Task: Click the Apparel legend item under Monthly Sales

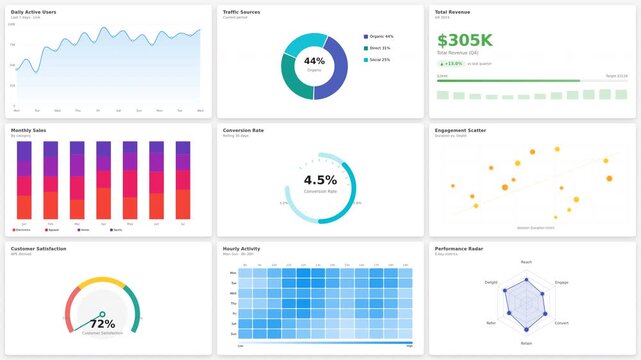Action: (52, 230)
